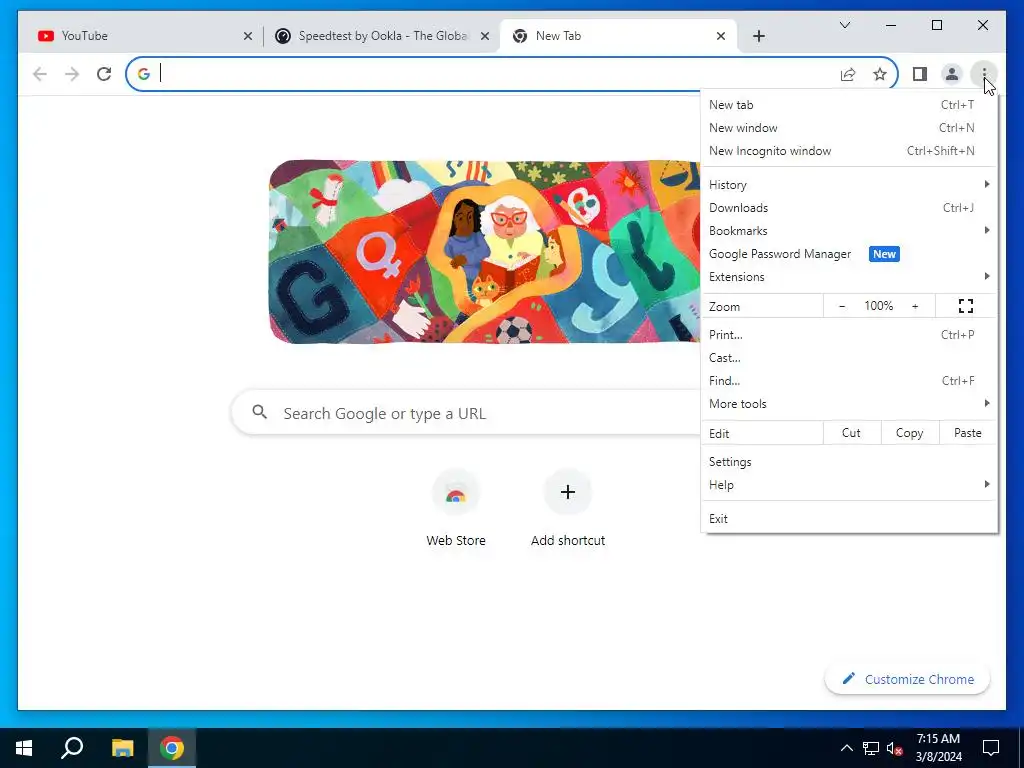Open the tab search chevron

pos(844,25)
